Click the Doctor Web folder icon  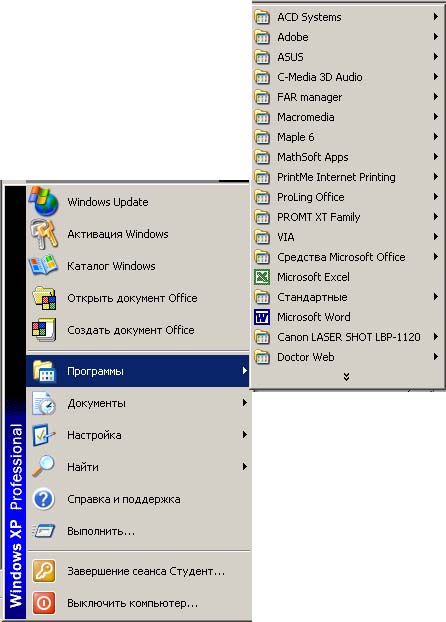click(x=262, y=357)
